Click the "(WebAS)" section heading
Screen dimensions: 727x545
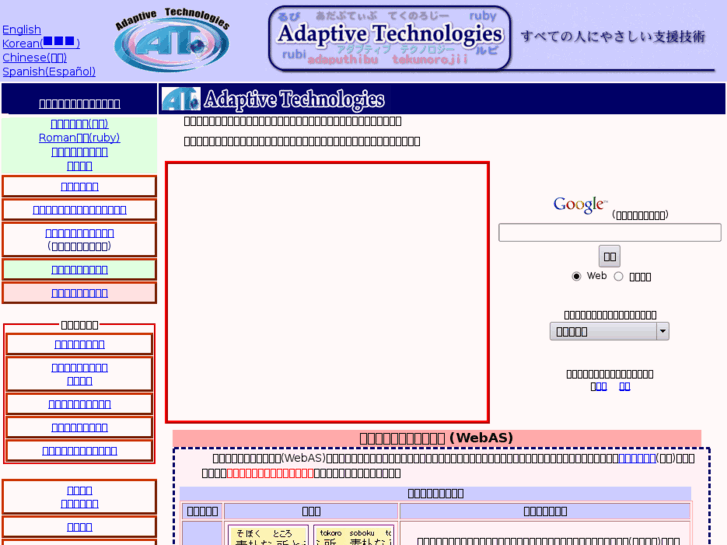click(436, 438)
